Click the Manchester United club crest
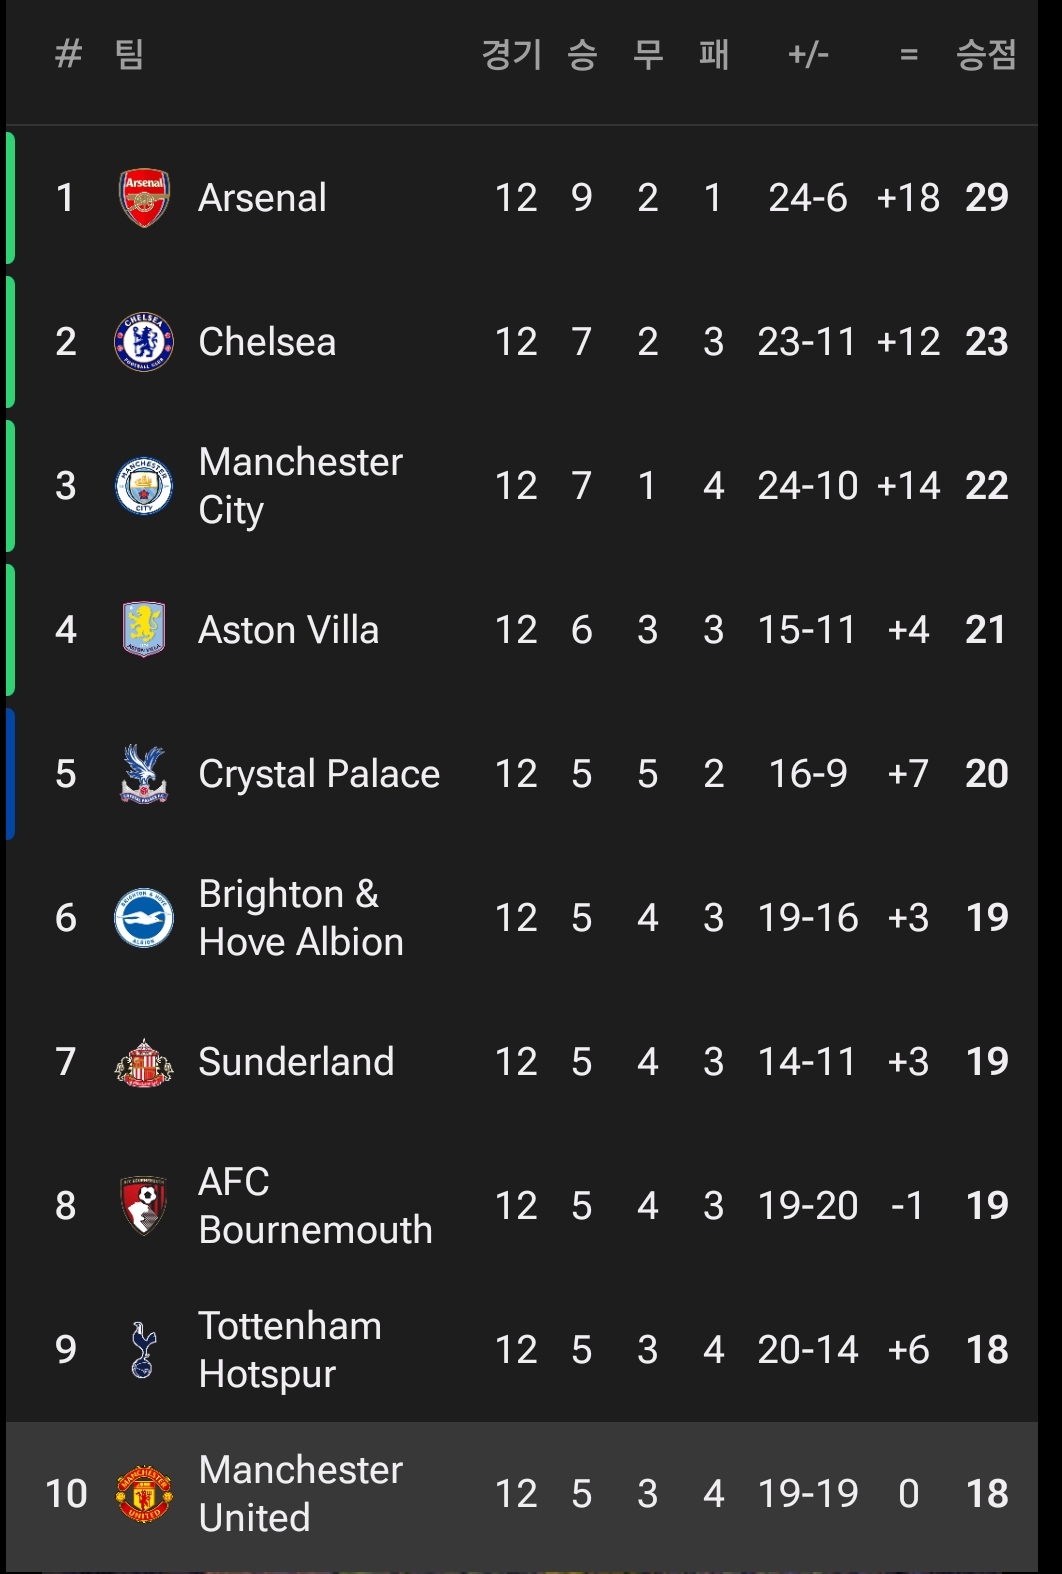Image resolution: width=1062 pixels, height=1574 pixels. click(x=144, y=1494)
